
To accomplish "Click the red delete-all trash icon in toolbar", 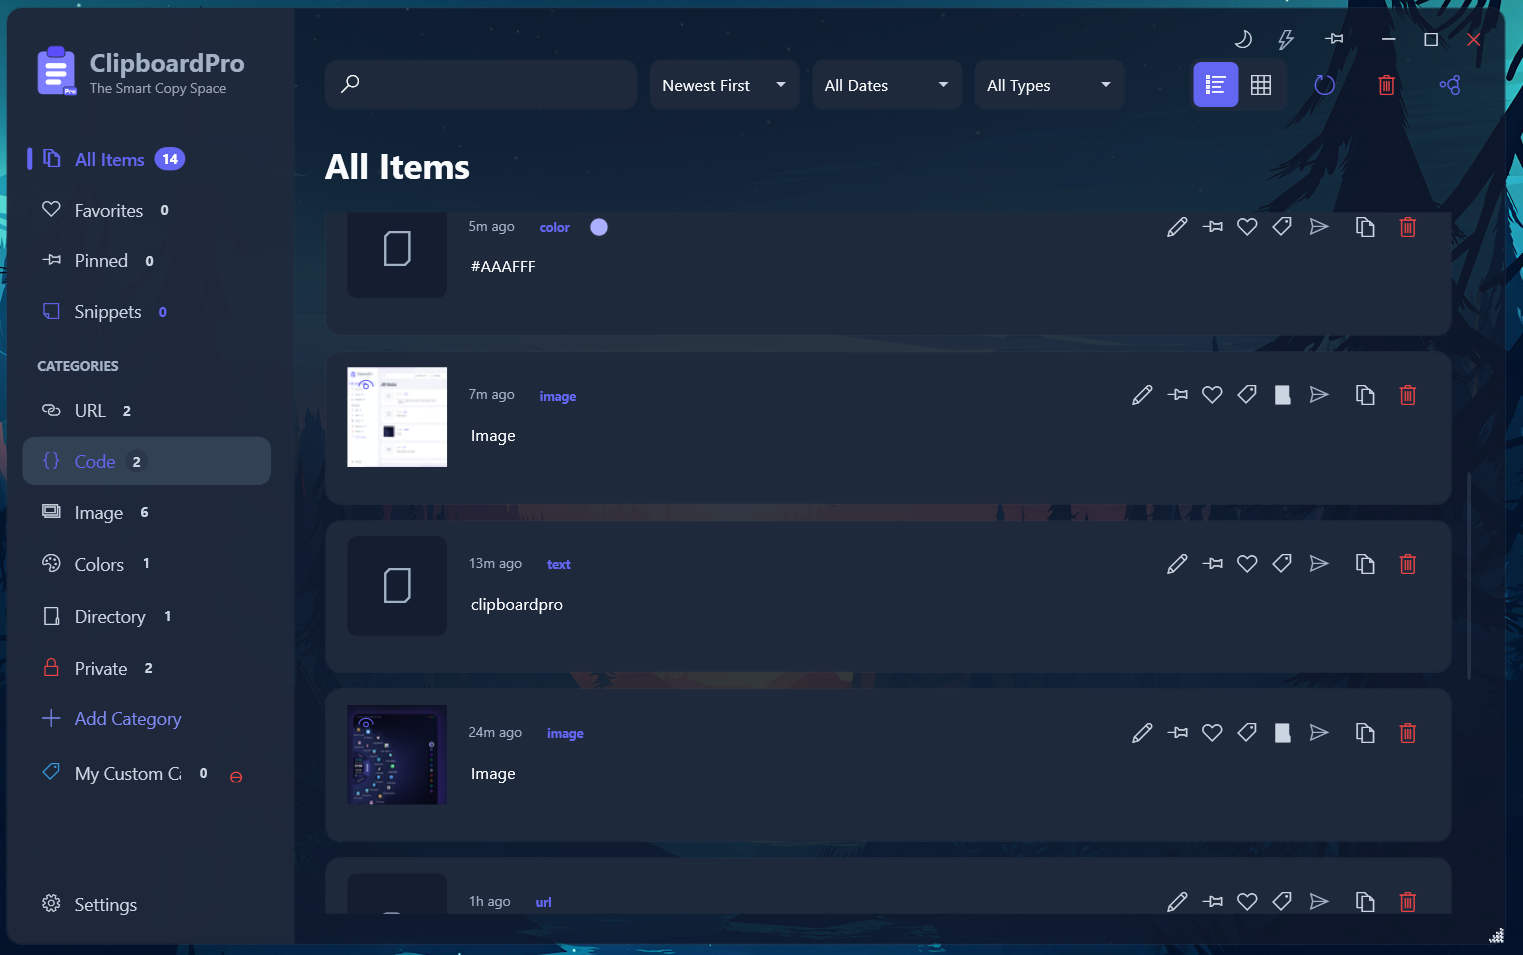I will (1386, 85).
